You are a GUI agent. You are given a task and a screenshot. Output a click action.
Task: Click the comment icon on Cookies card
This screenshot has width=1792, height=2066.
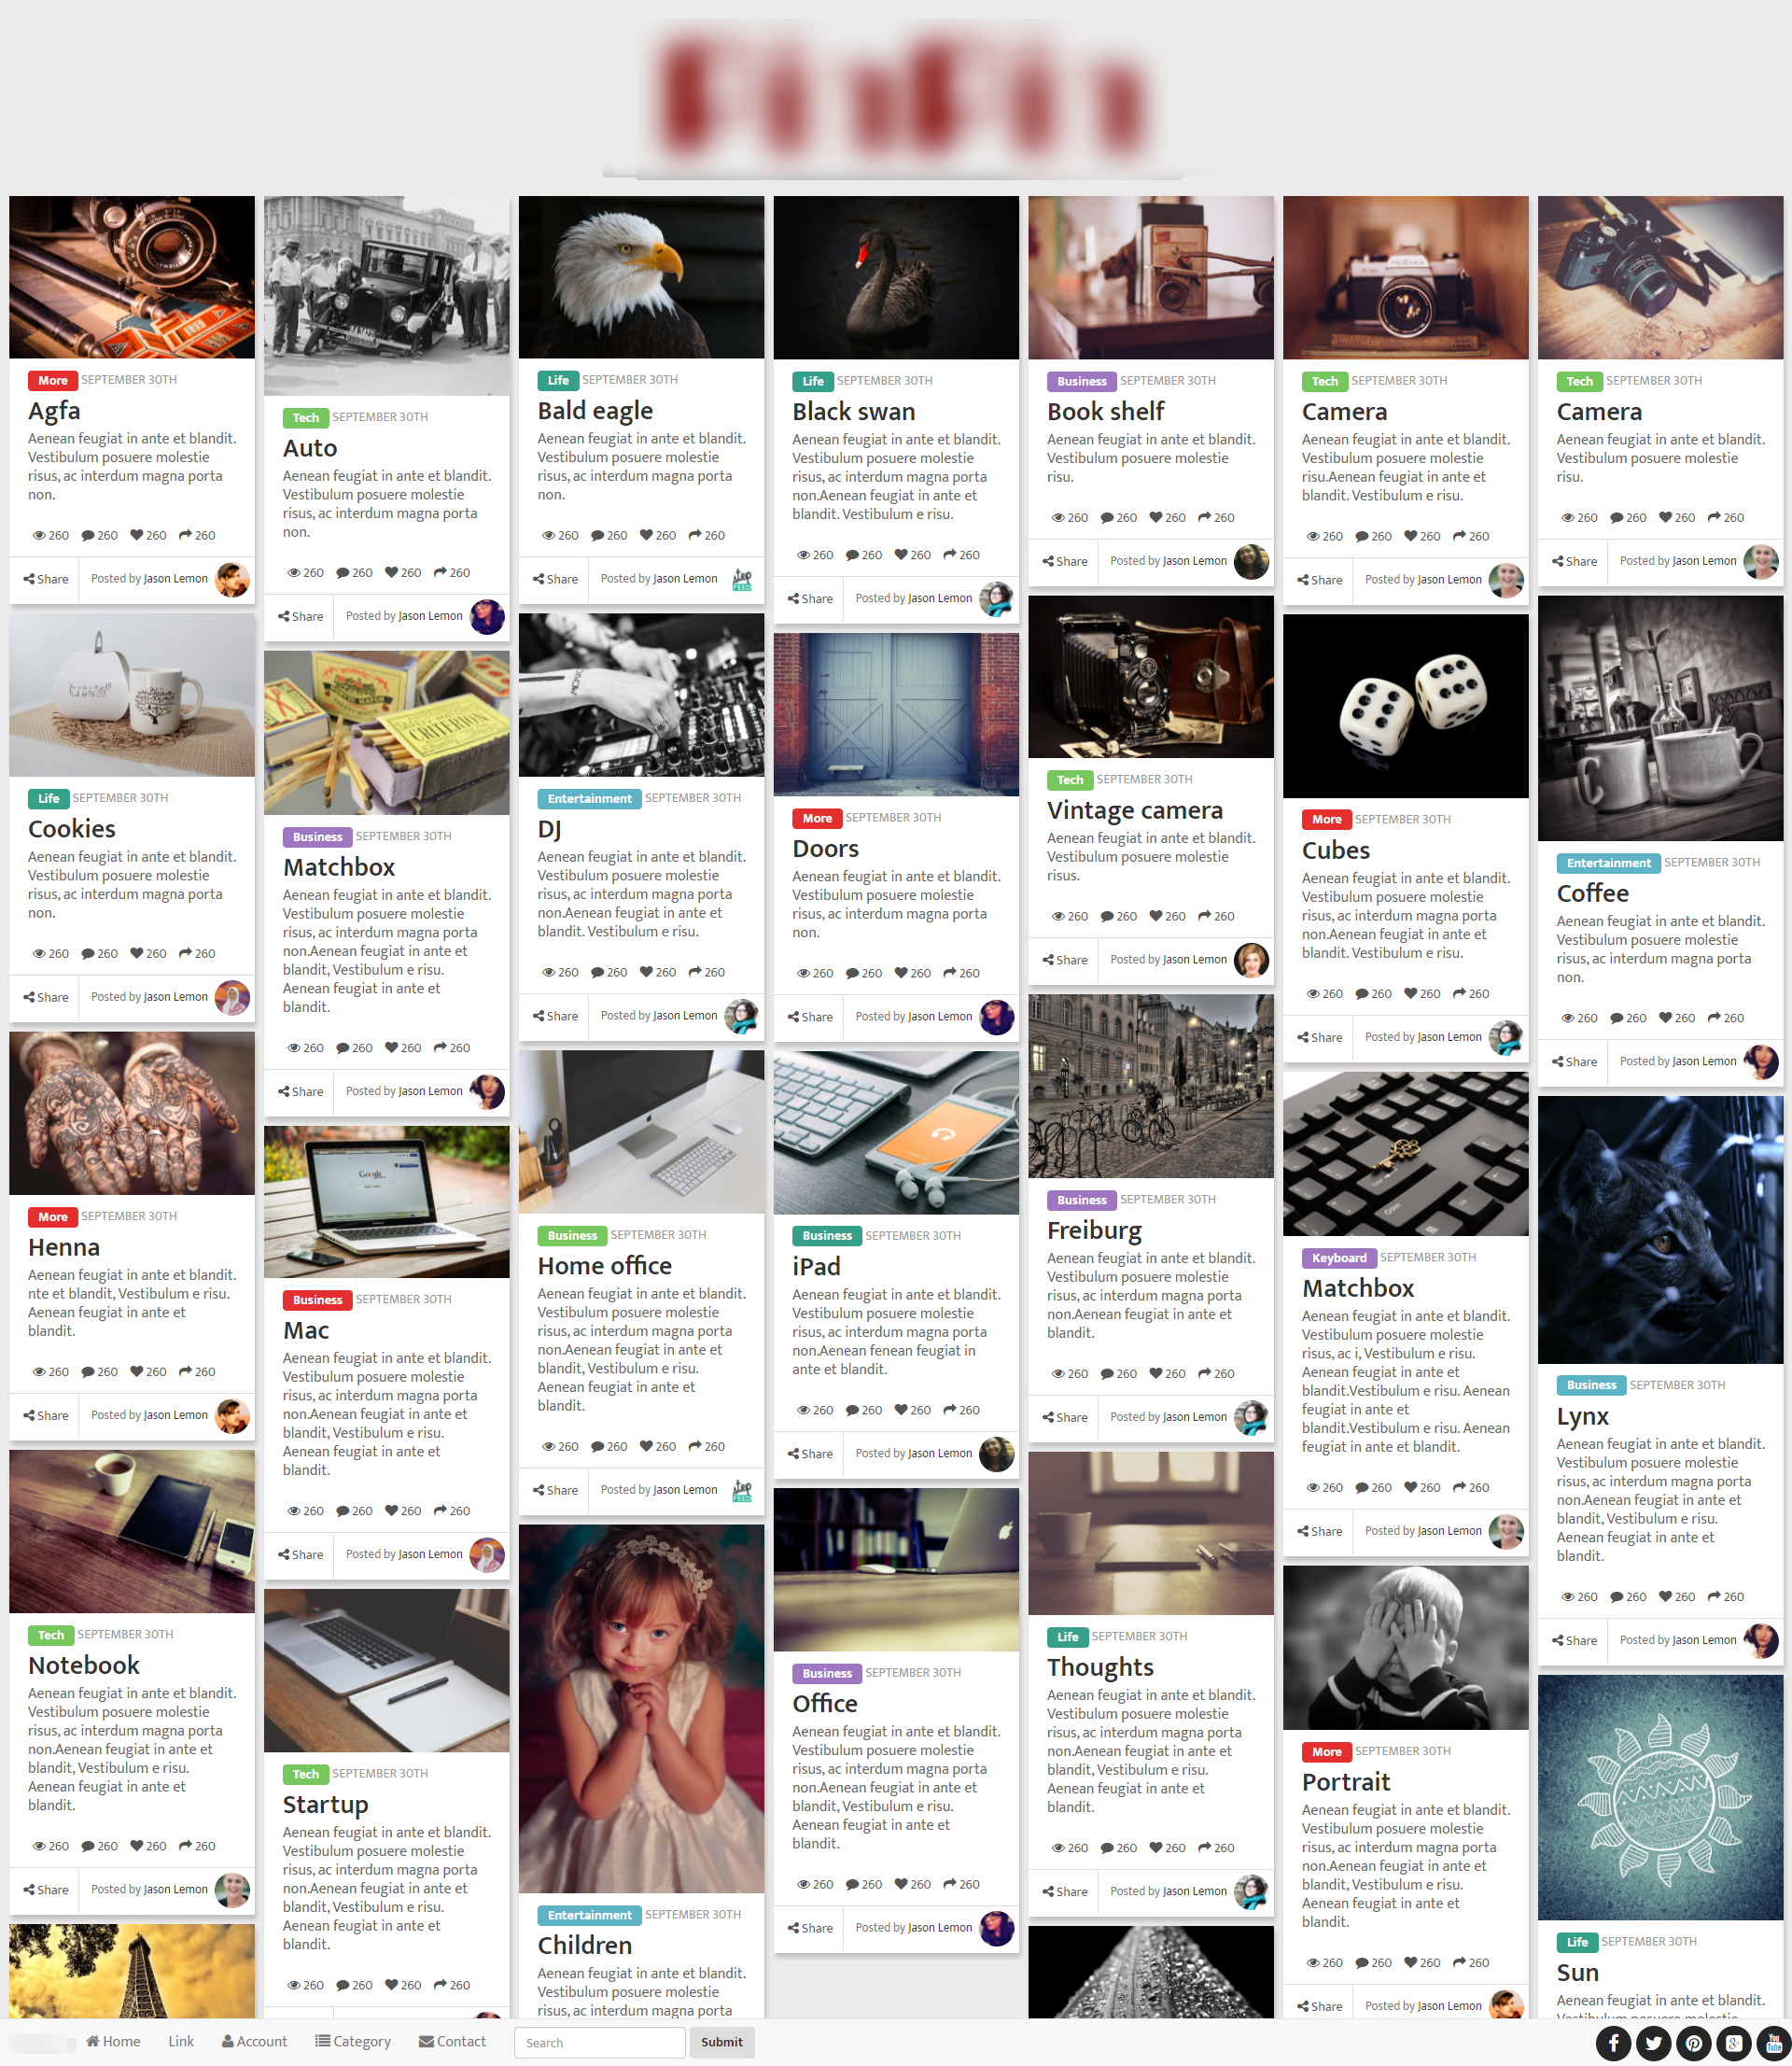(x=88, y=953)
